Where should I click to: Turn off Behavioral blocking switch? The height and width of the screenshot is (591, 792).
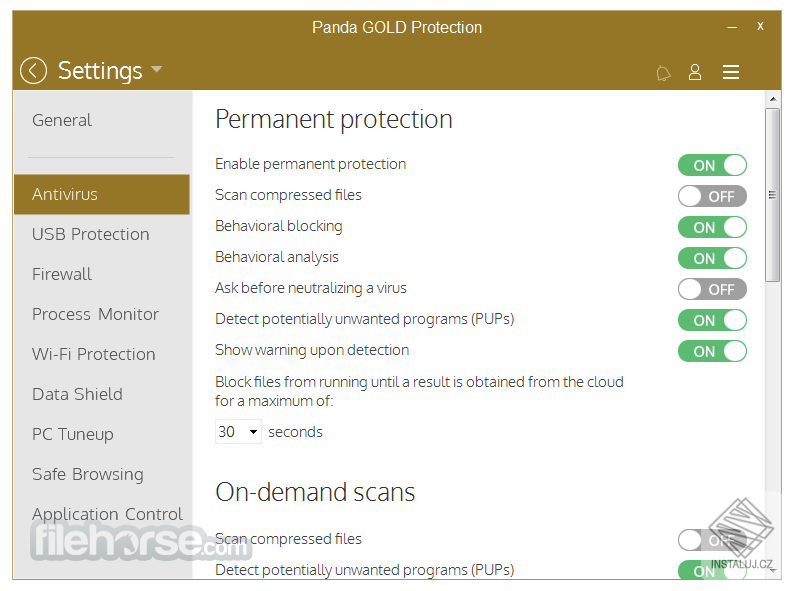point(712,227)
